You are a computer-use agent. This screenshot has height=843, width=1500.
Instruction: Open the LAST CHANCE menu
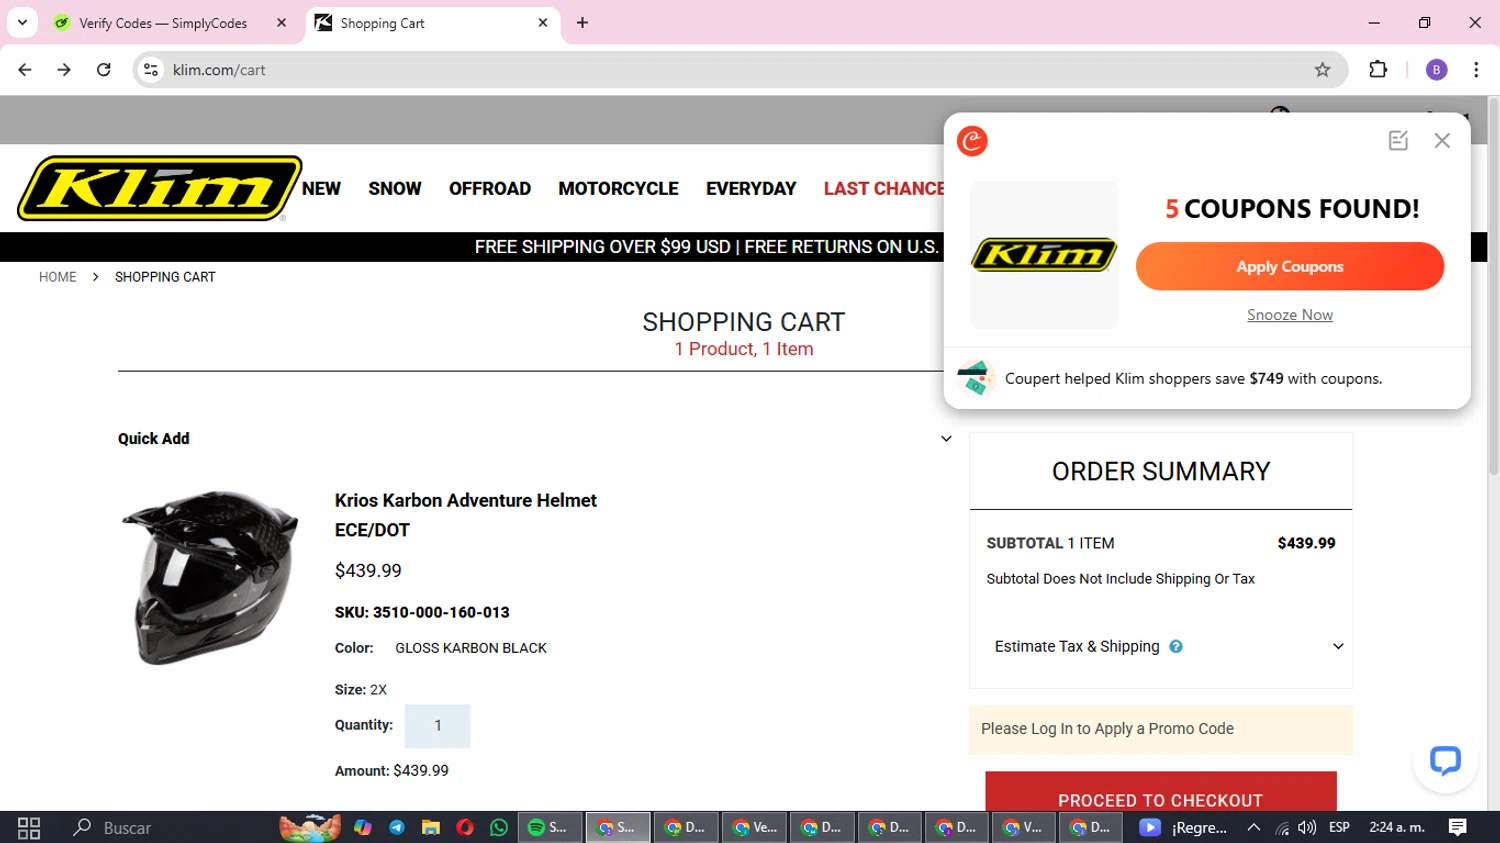(884, 188)
